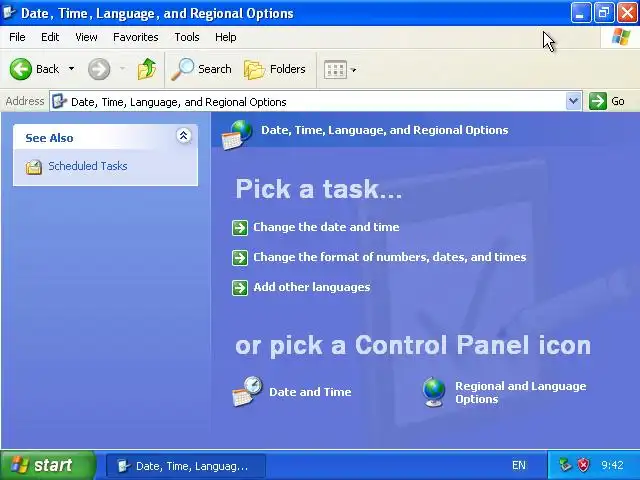Click the network connection tray icon
This screenshot has height=480, width=640.
click(x=565, y=465)
